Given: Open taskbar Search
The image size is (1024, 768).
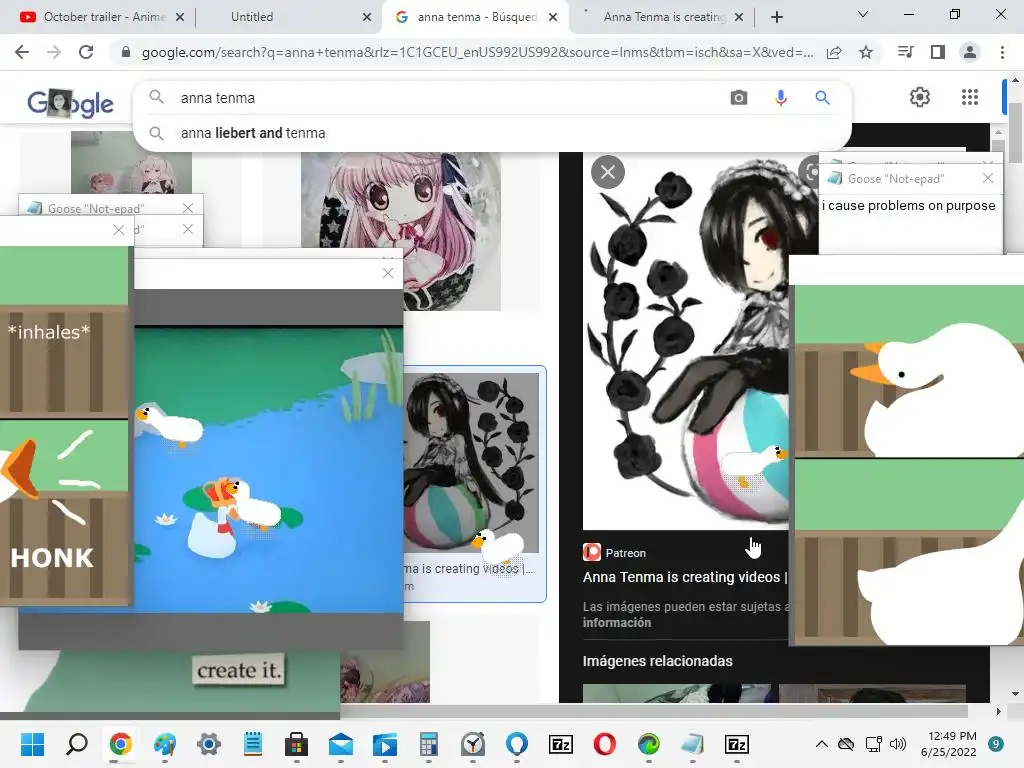Looking at the screenshot, I should (x=76, y=744).
